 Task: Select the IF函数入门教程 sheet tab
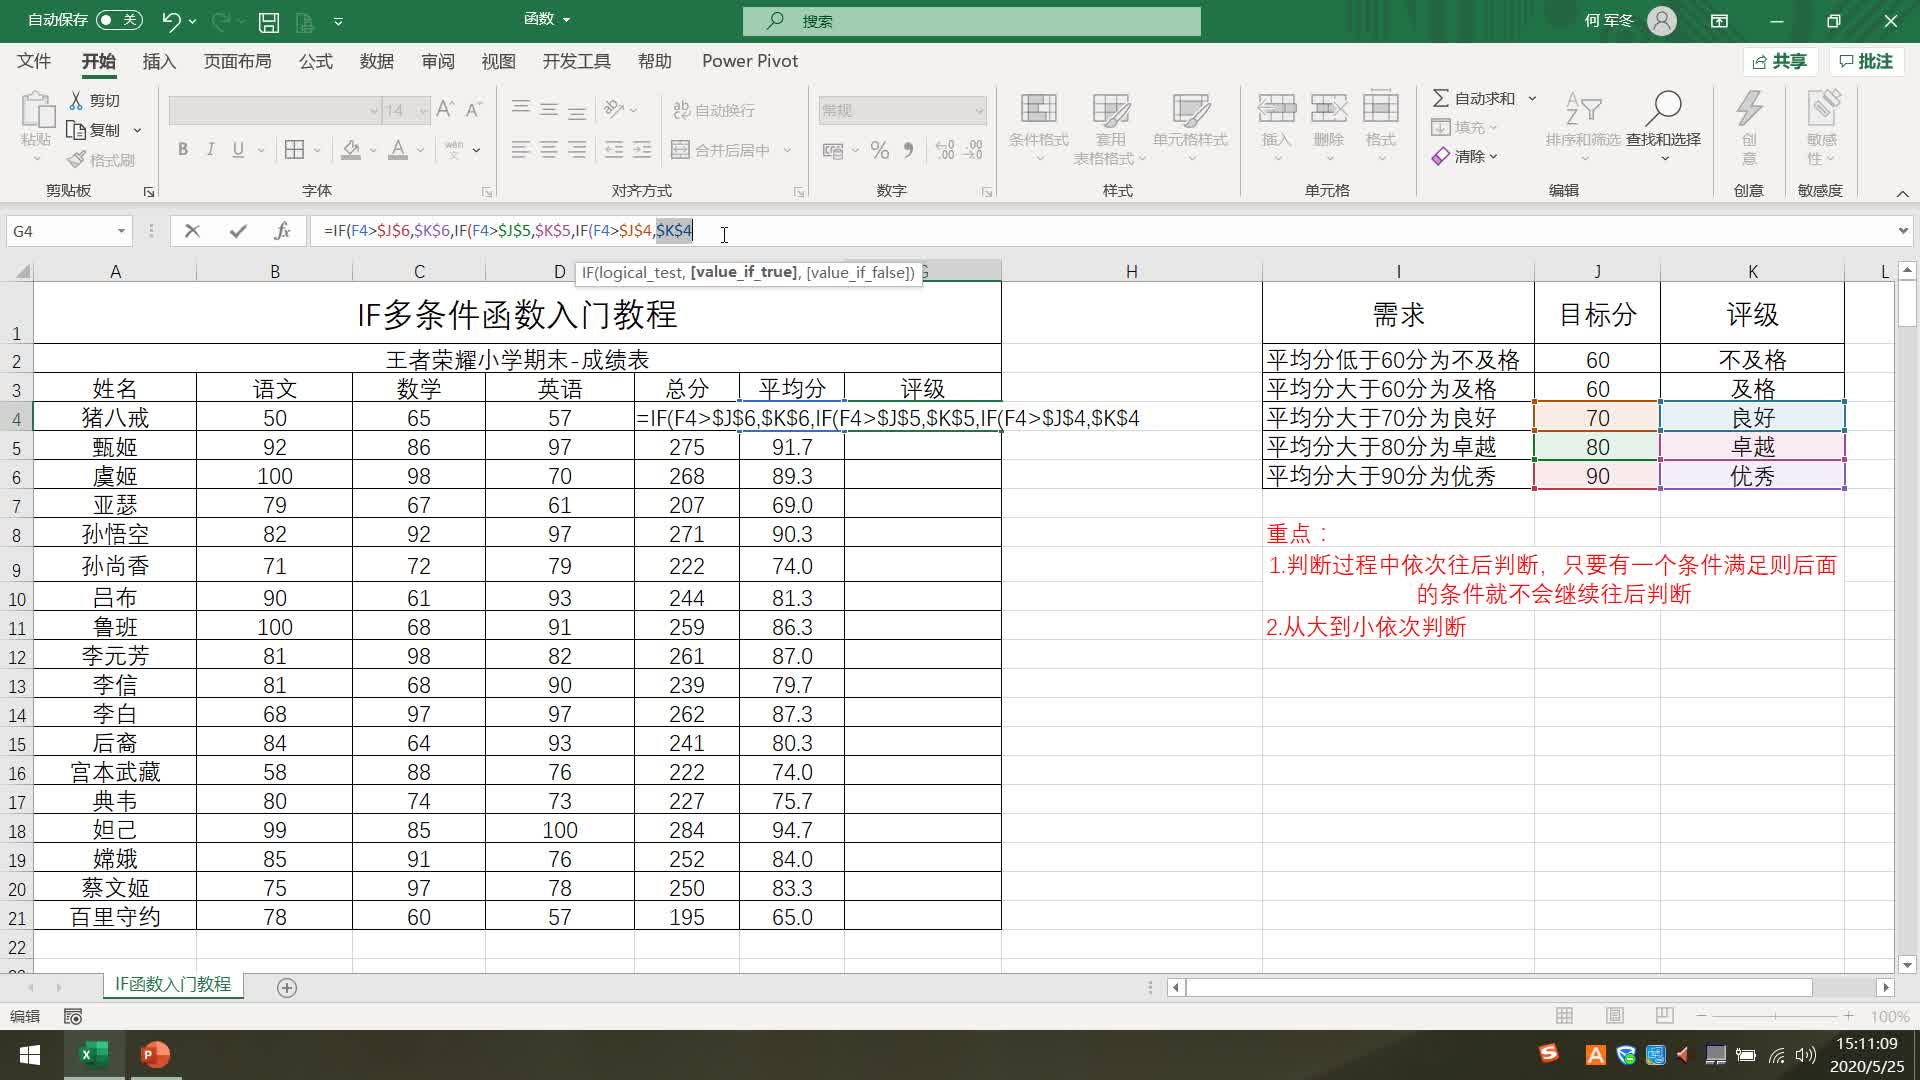[x=172, y=985]
